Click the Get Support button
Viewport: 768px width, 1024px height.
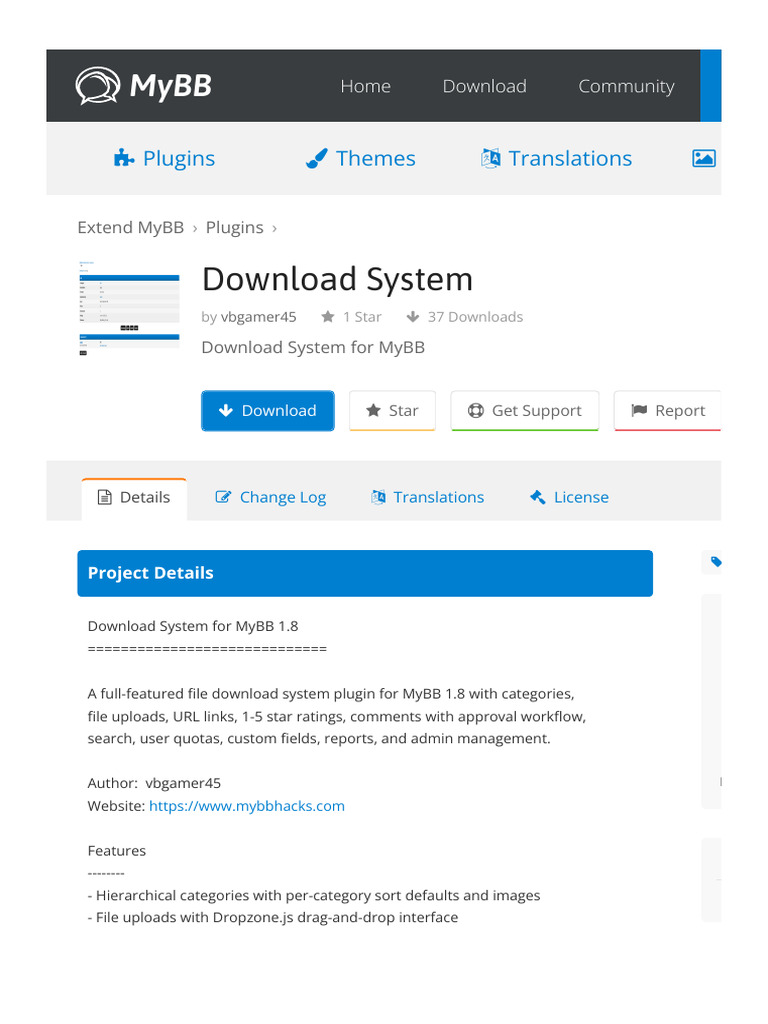click(525, 411)
